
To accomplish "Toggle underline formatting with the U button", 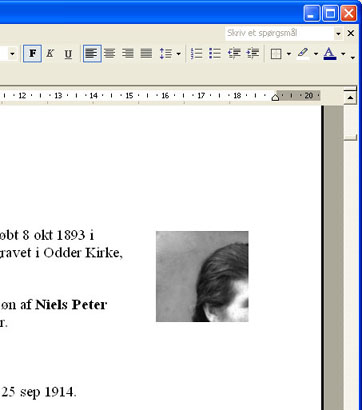I will click(68, 53).
